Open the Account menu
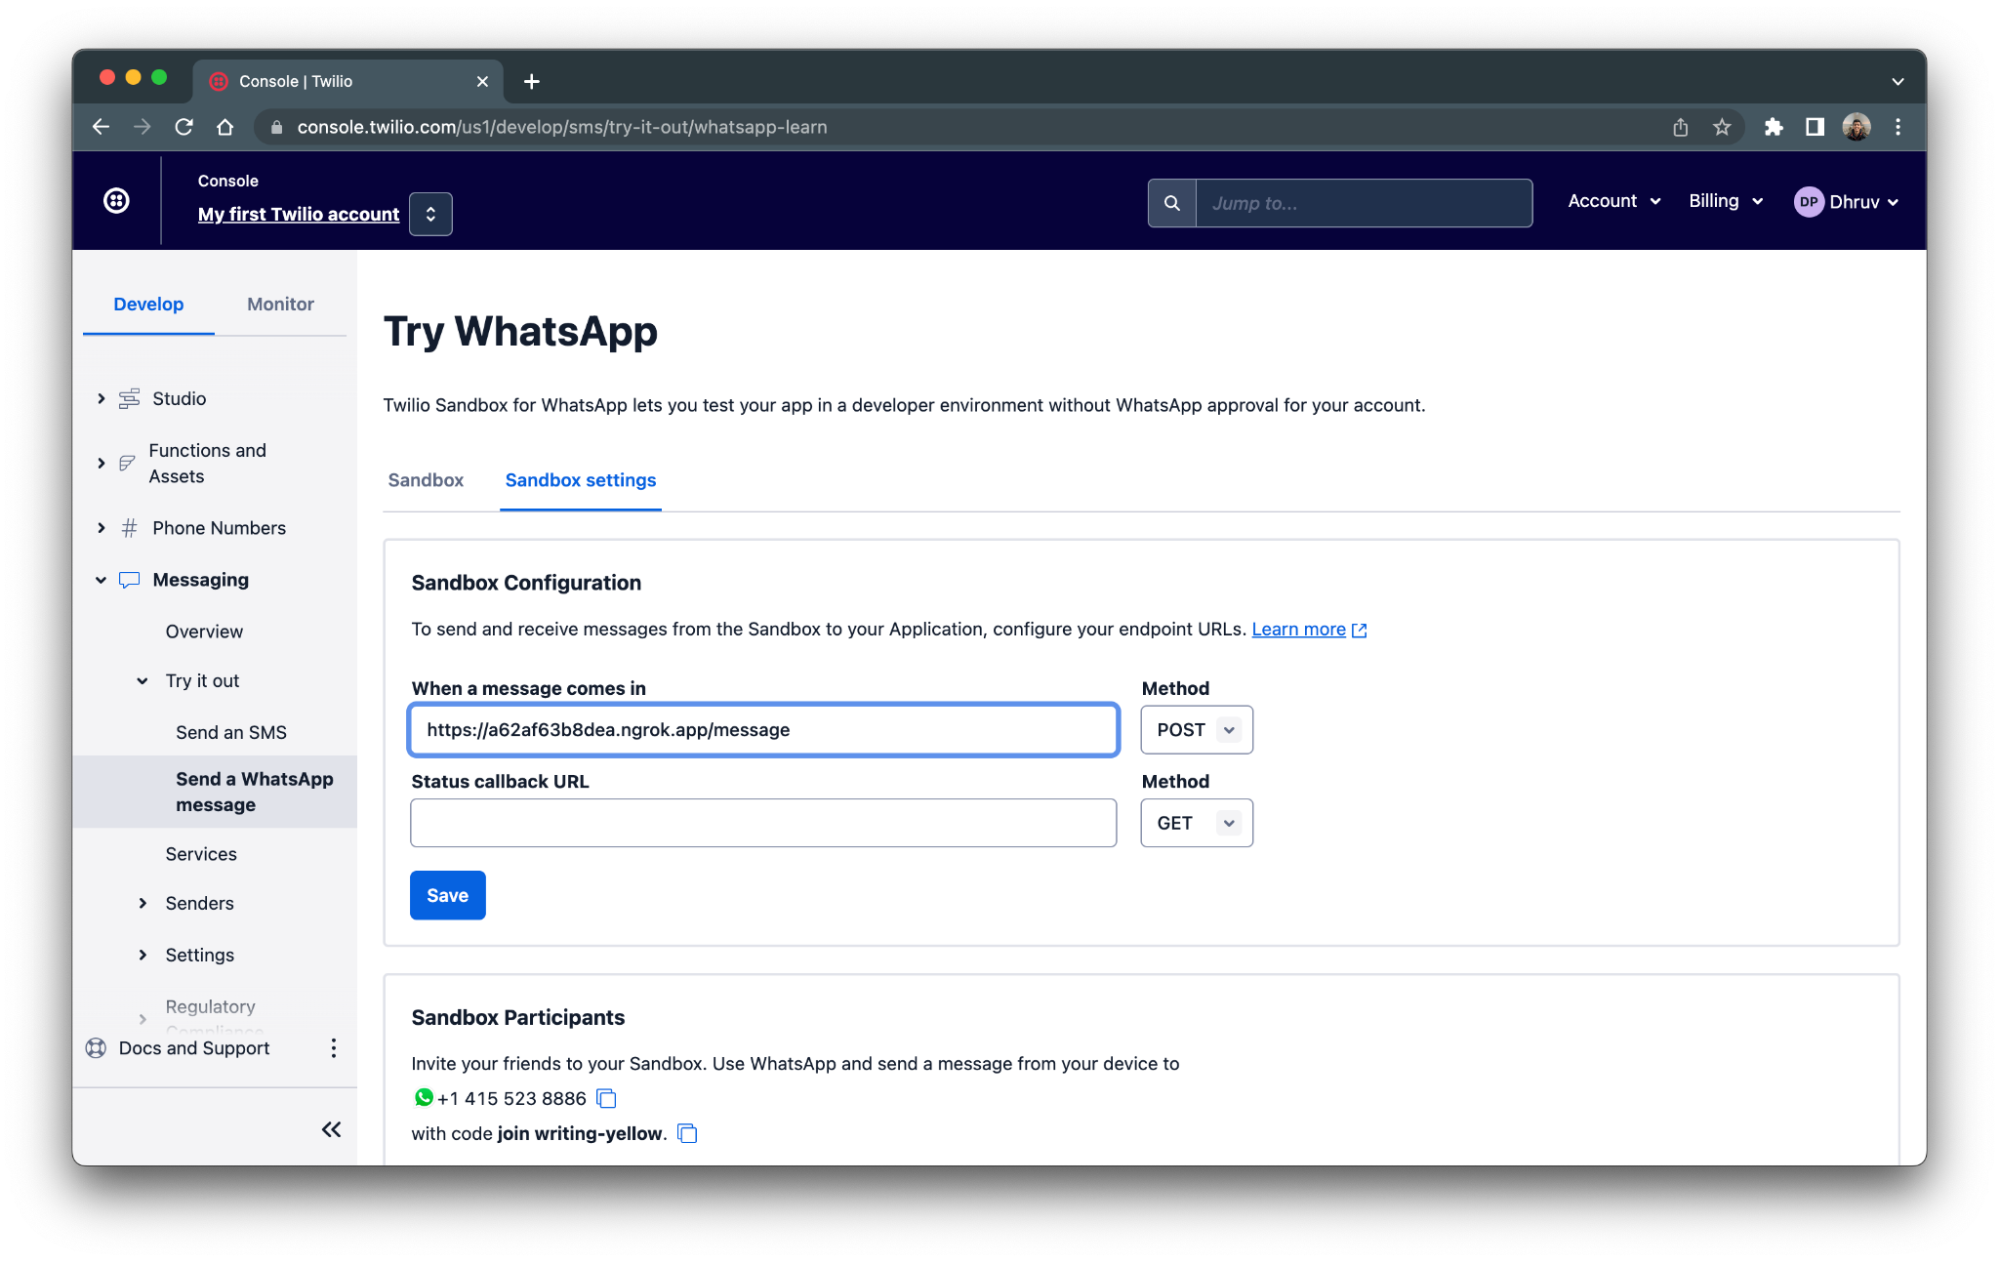The height and width of the screenshot is (1262, 1999). click(x=1613, y=201)
